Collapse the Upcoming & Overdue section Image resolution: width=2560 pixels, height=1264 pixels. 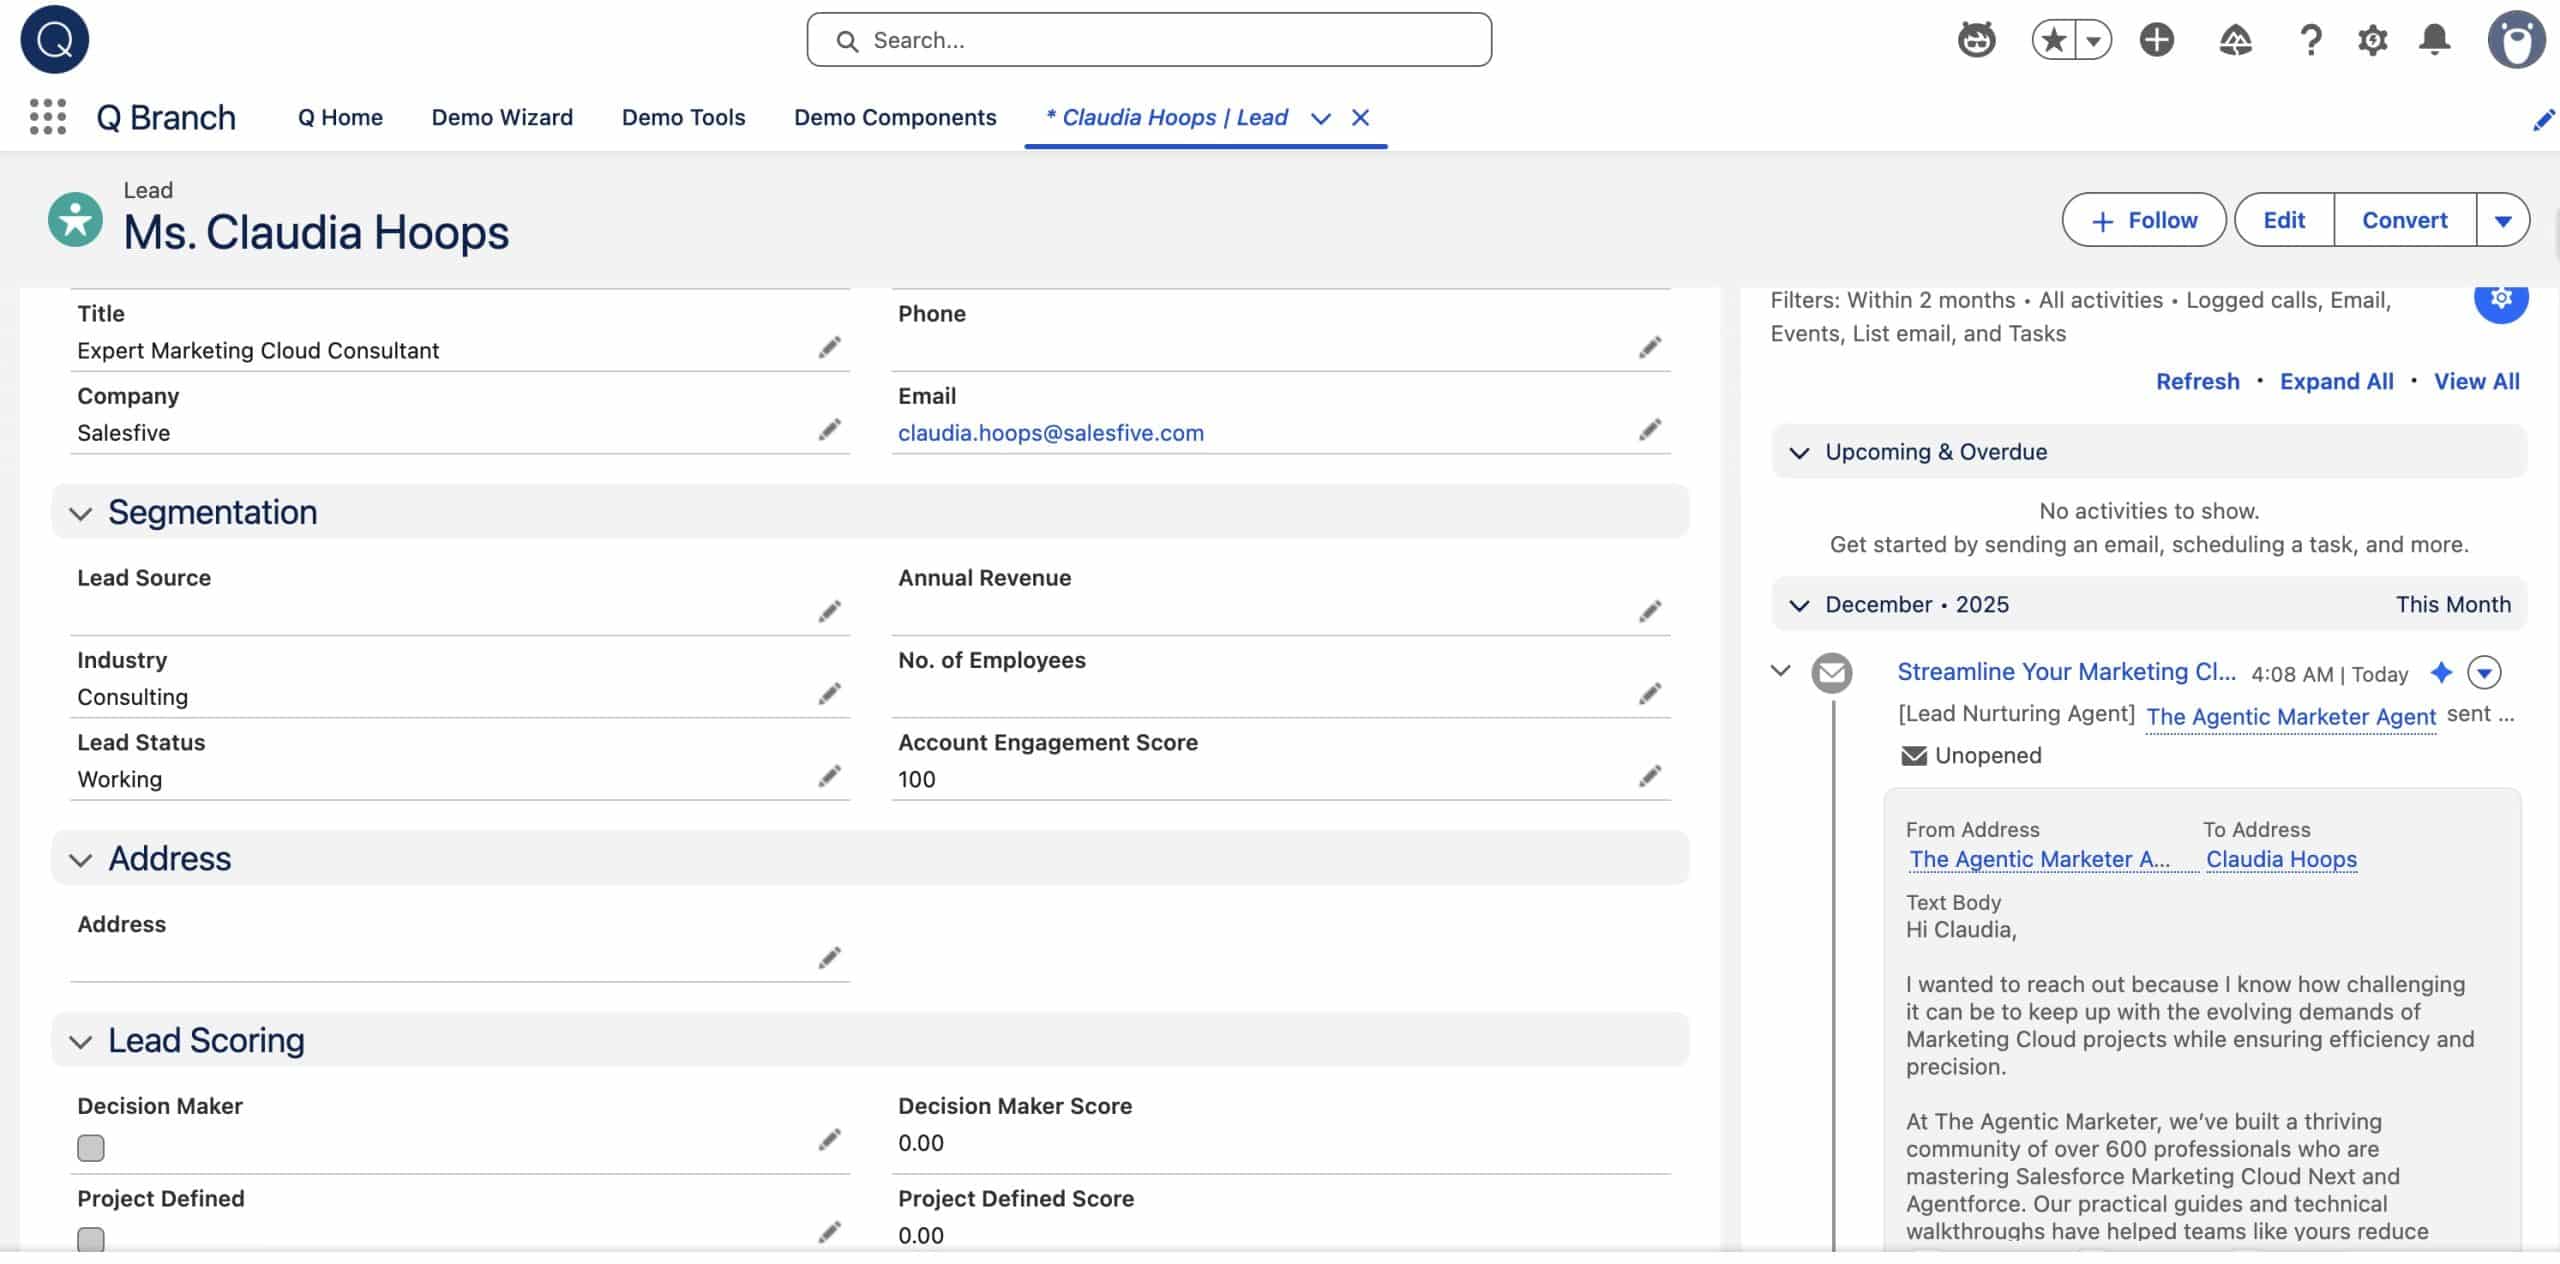tap(1799, 453)
